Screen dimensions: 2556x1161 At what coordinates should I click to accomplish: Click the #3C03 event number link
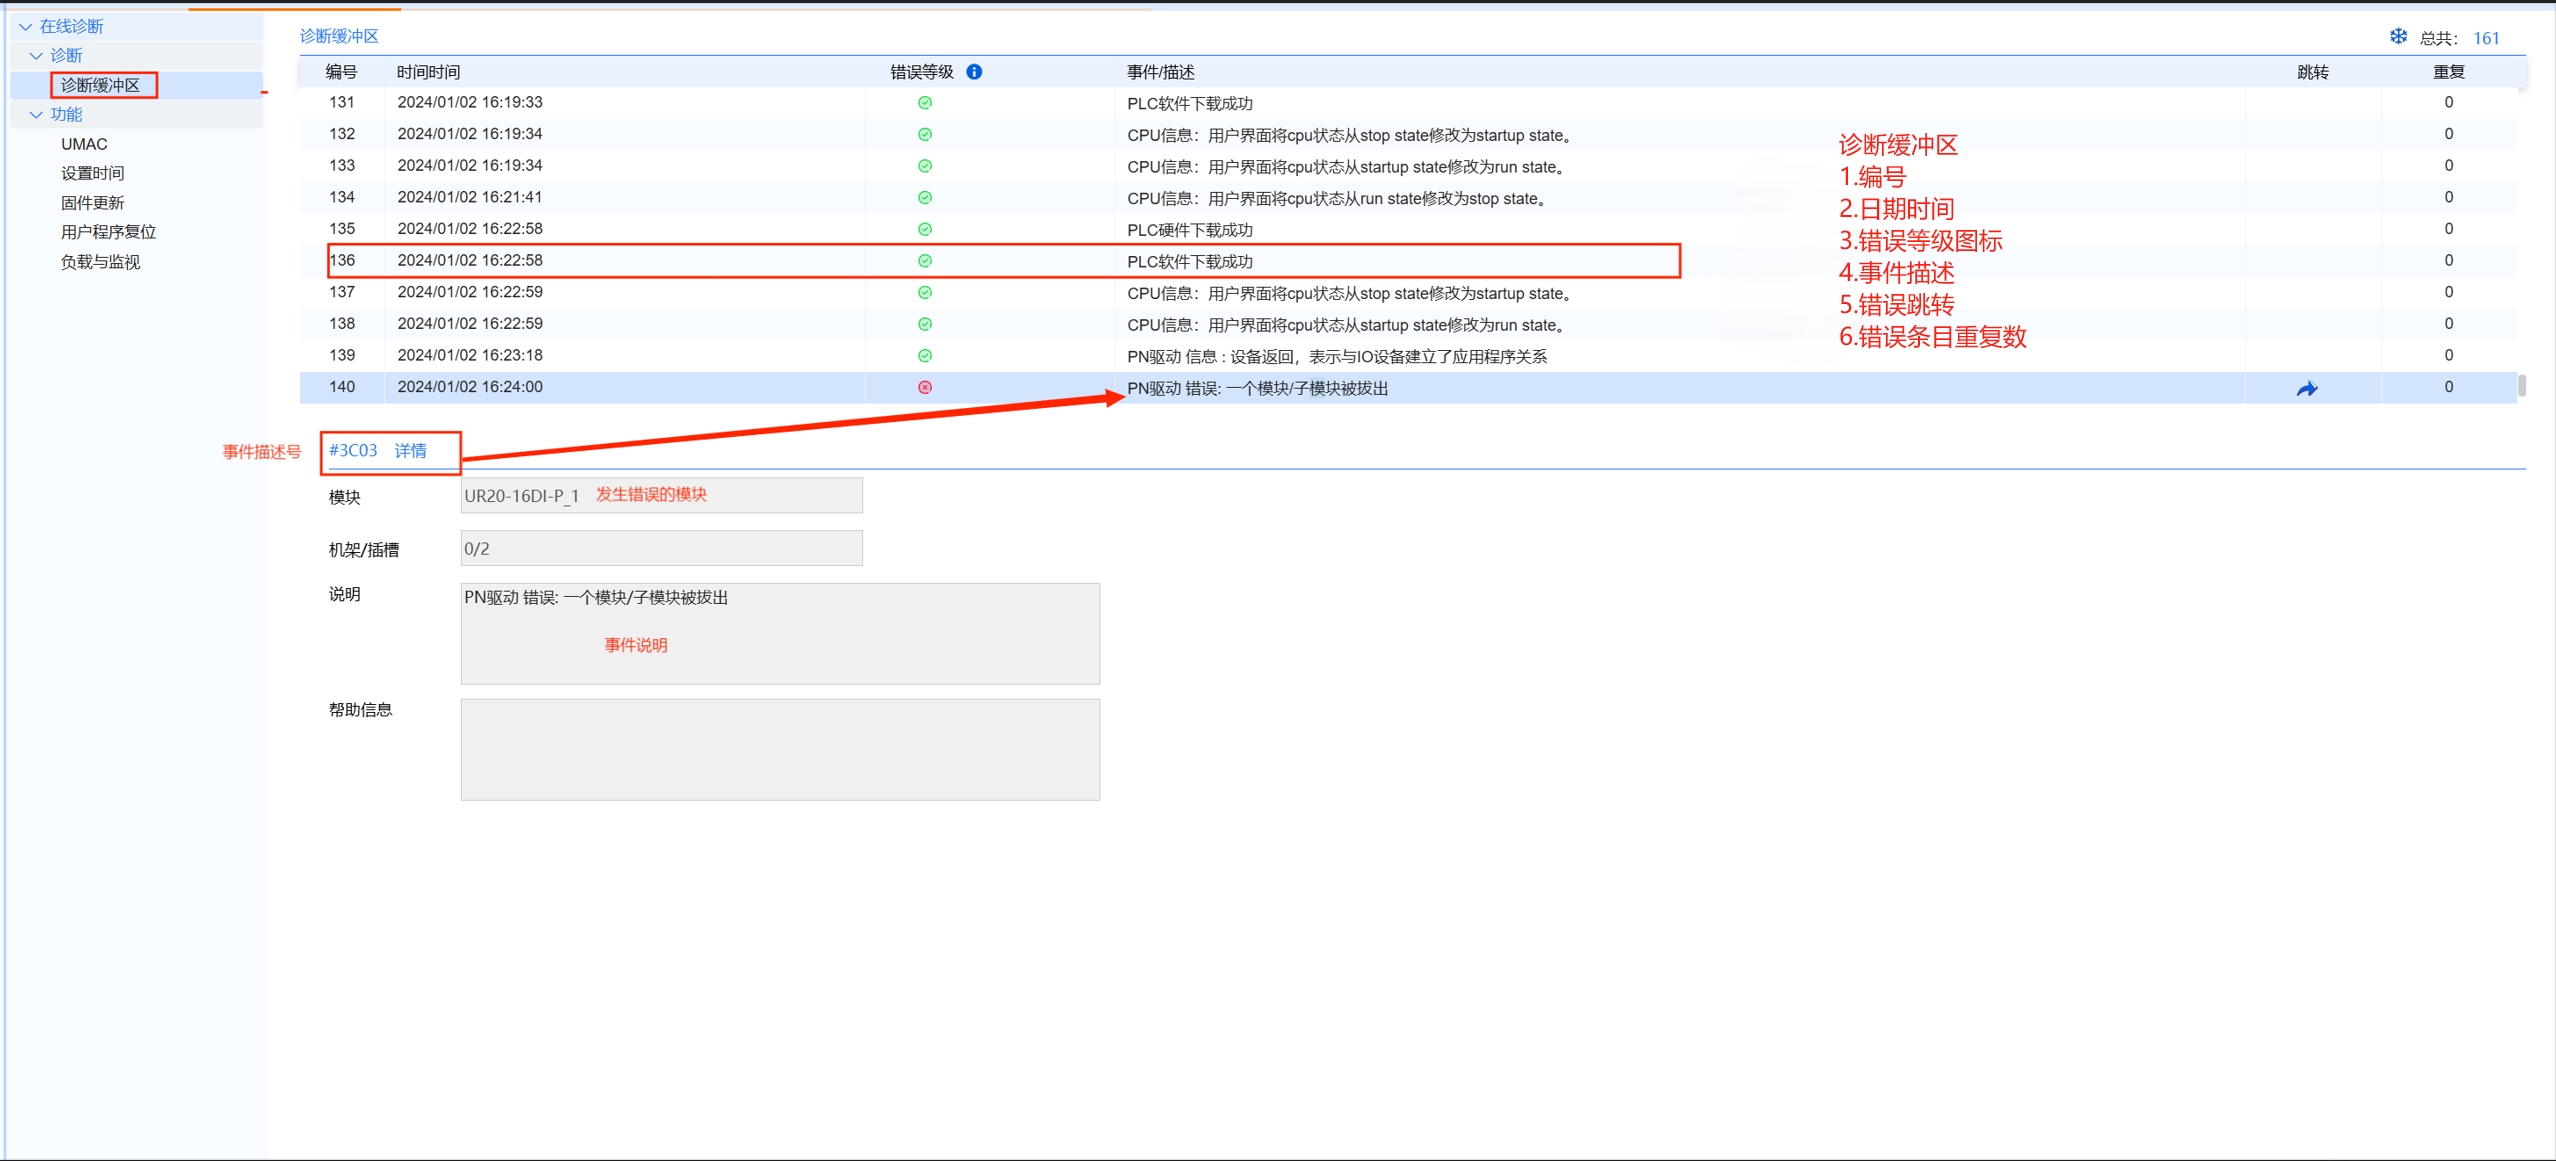pos(353,450)
